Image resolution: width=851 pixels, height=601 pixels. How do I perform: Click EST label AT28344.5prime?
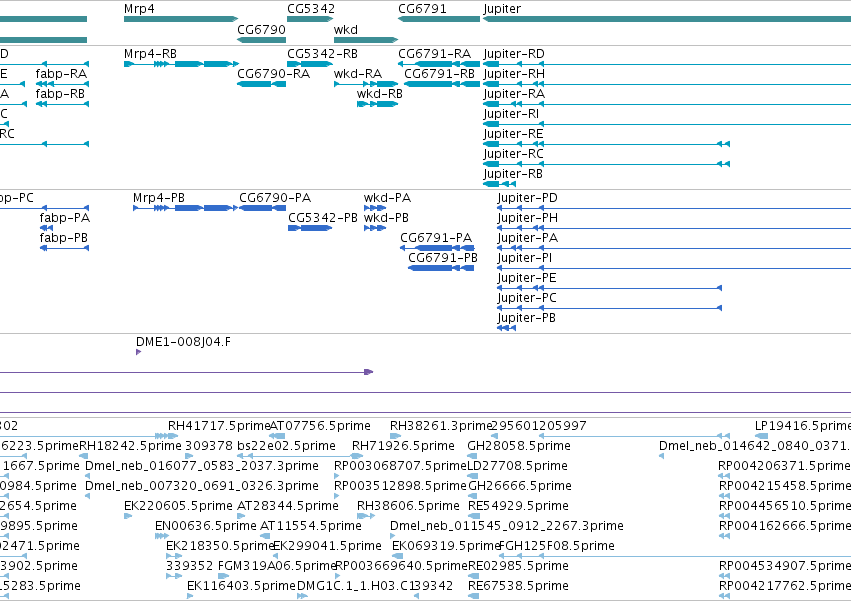pos(288,507)
